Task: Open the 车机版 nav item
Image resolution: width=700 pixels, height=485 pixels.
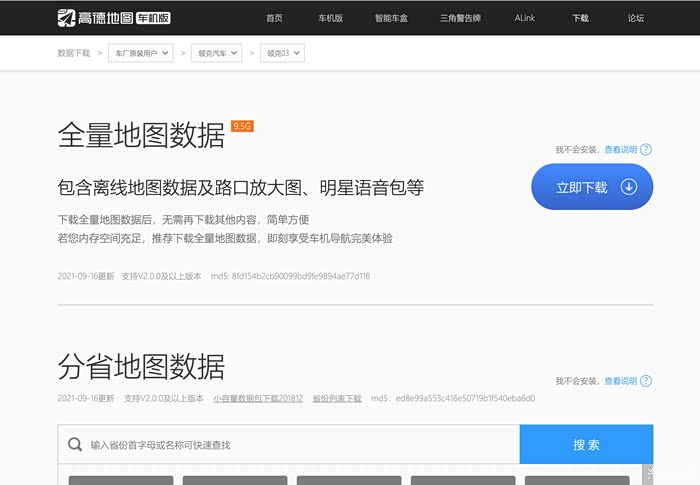Action: click(x=330, y=18)
